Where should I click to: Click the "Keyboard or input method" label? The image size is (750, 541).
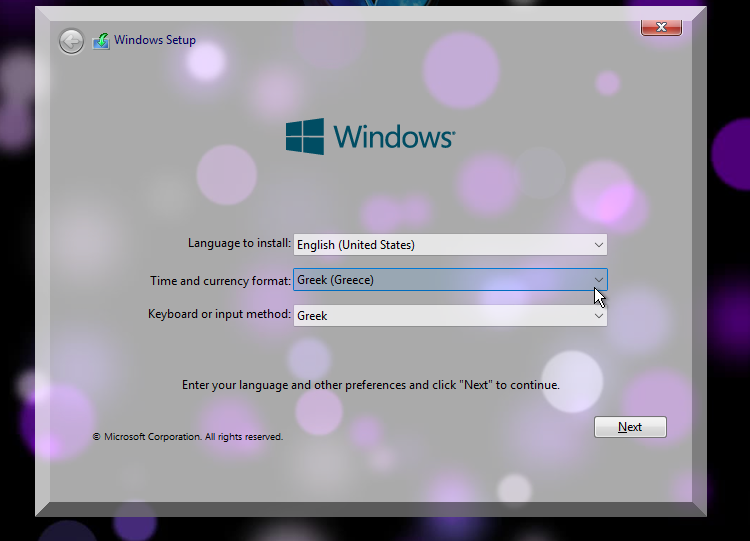(219, 314)
